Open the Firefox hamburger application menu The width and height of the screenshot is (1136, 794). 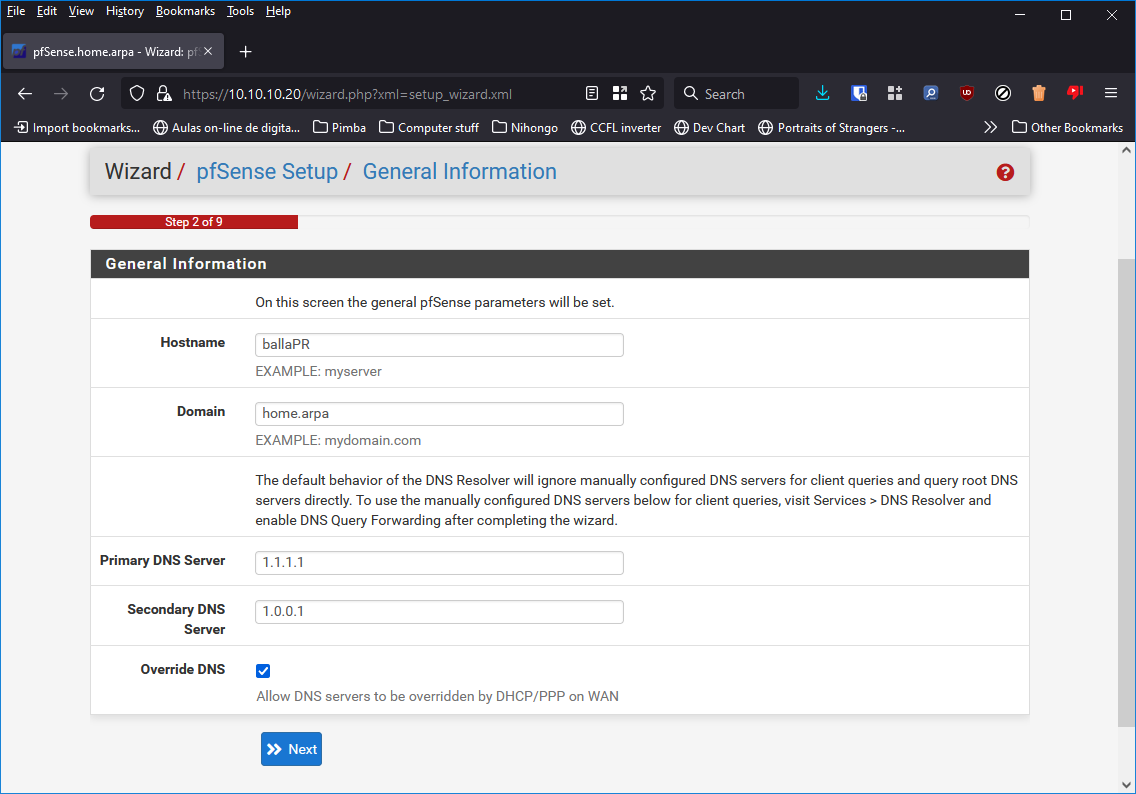(1110, 93)
